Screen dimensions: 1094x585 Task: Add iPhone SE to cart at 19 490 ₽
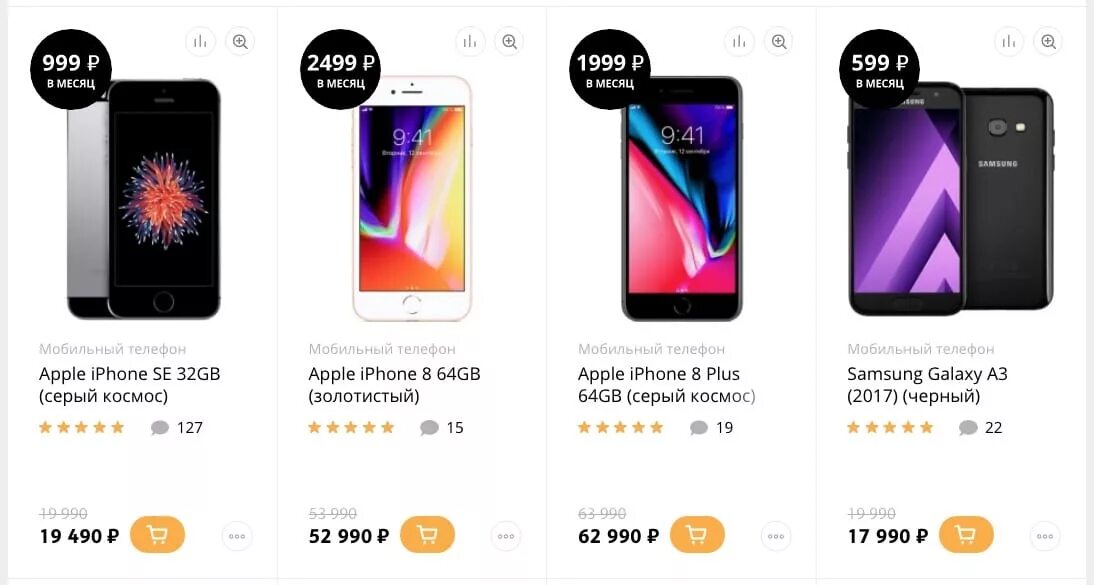coord(158,535)
